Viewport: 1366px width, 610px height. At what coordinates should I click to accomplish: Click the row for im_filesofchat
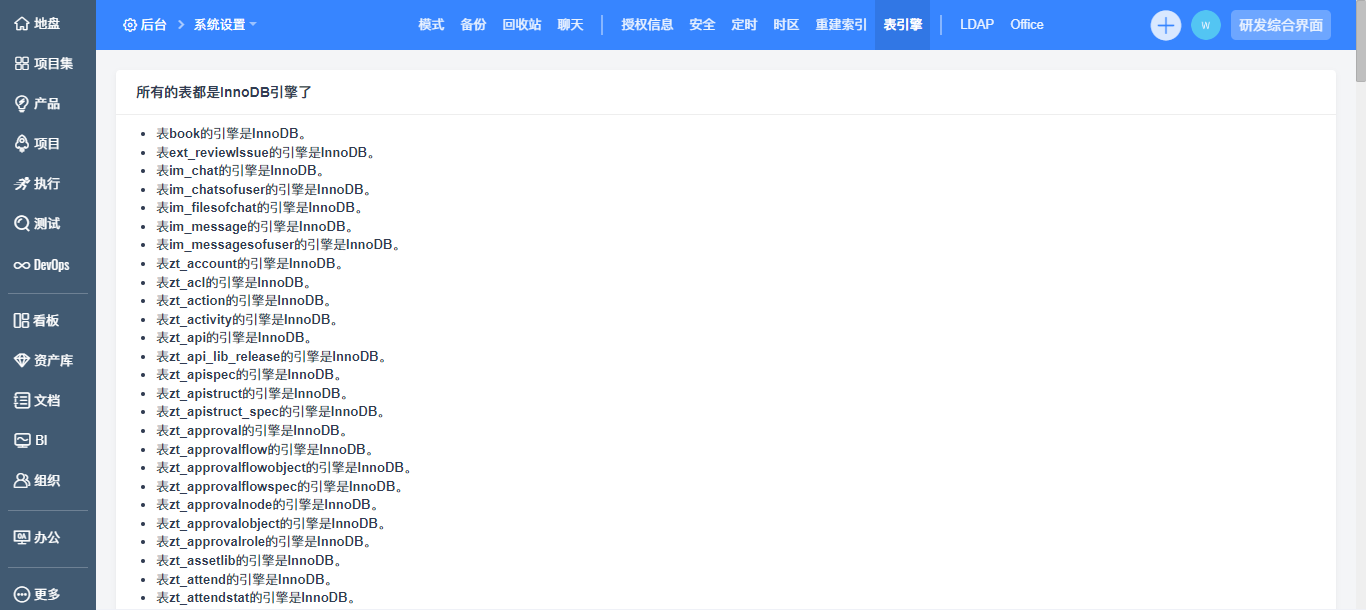tap(259, 207)
